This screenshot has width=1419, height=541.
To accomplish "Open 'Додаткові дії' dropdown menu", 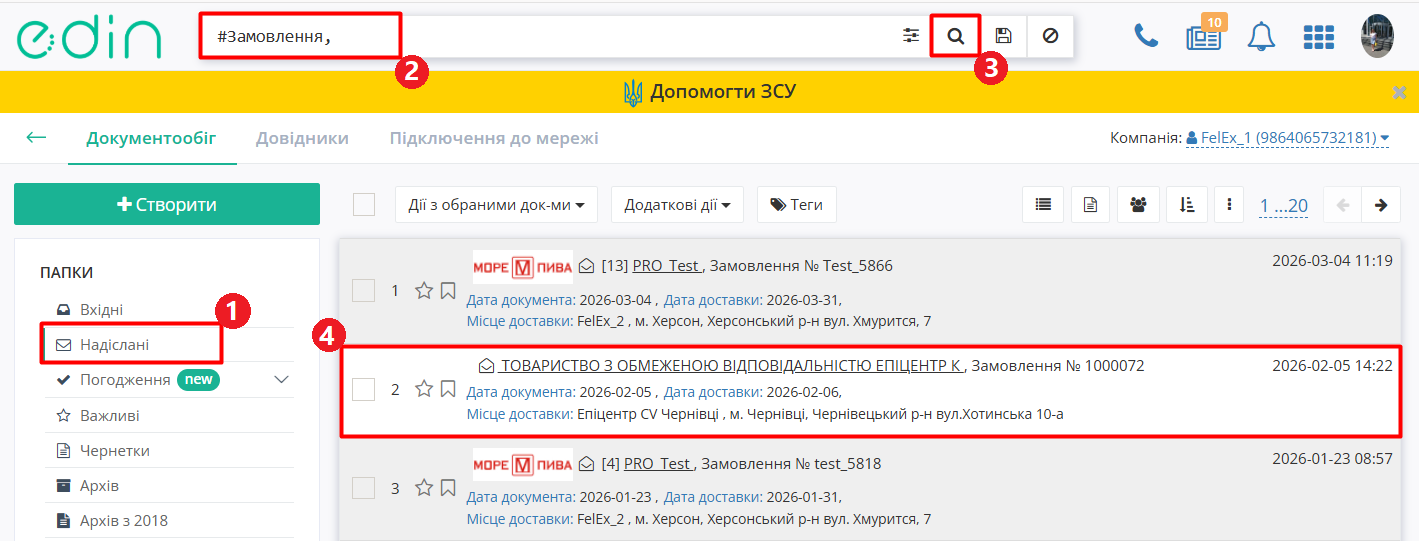I will pyautogui.click(x=676, y=205).
